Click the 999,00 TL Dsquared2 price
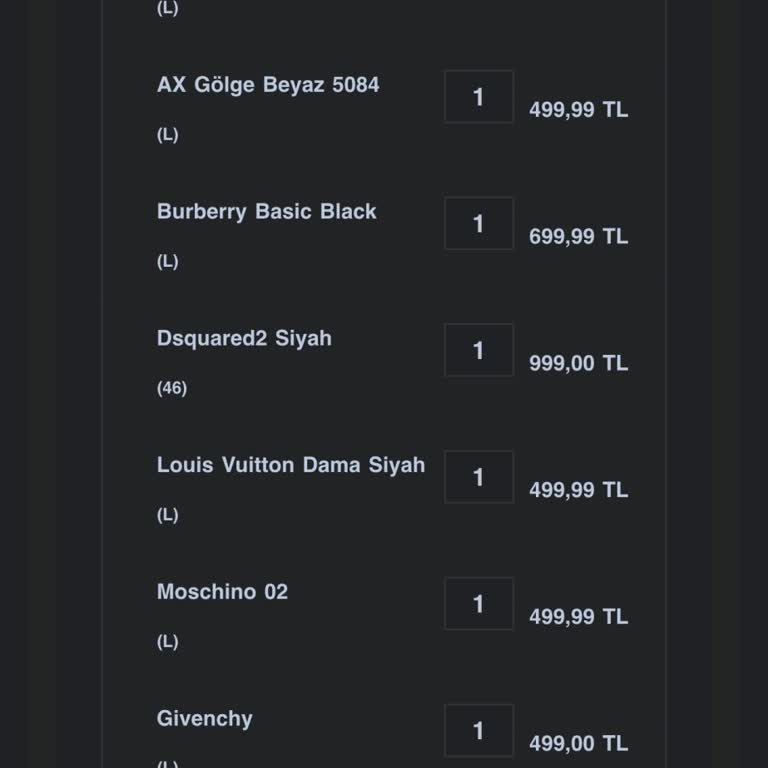The height and width of the screenshot is (768, 768). [x=578, y=364]
